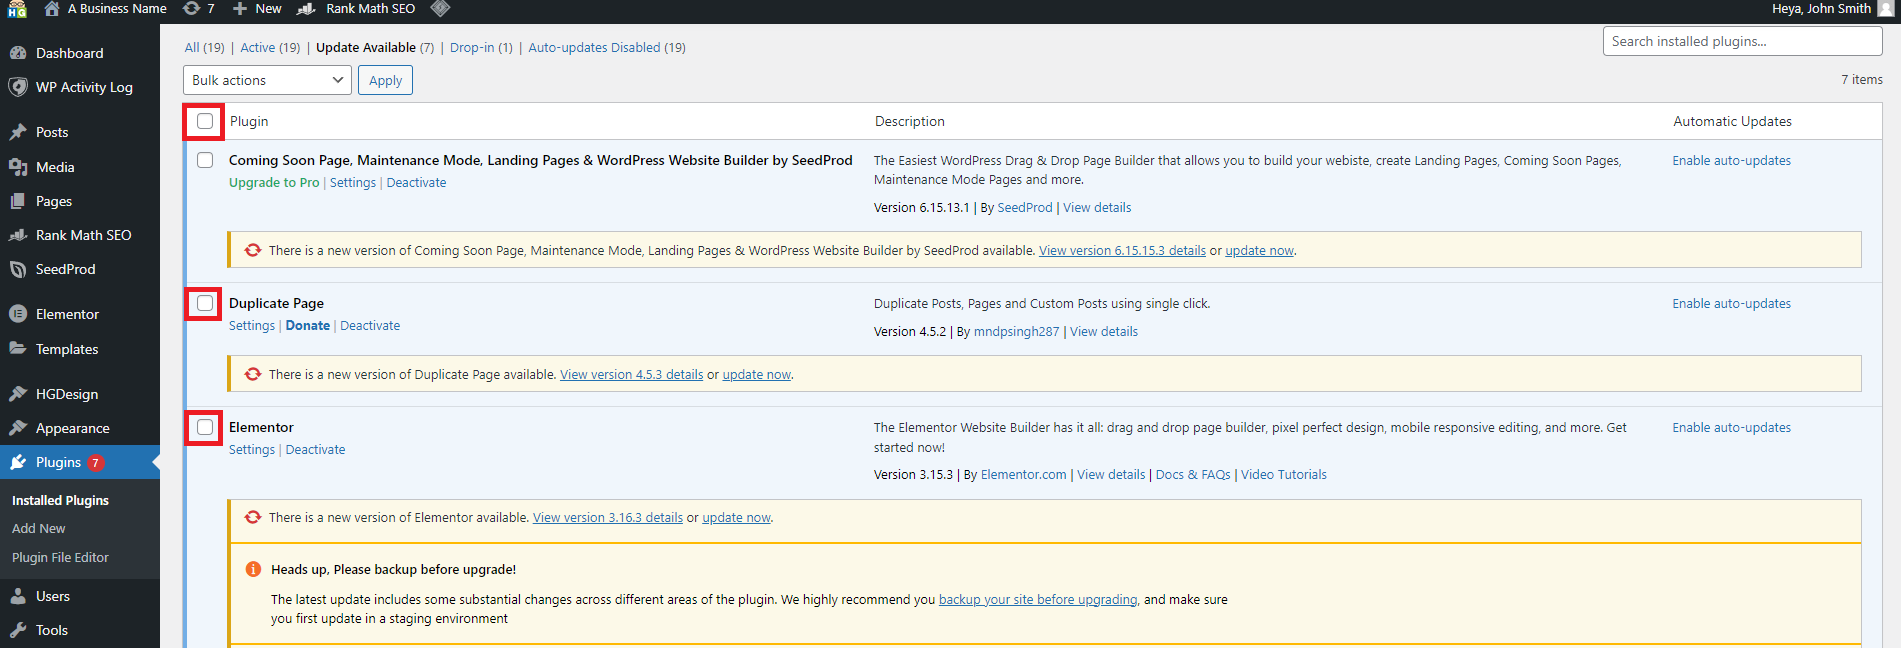Viewport: 1901px width, 648px height.
Task: Open the SeedProd author link
Action: coord(1025,207)
